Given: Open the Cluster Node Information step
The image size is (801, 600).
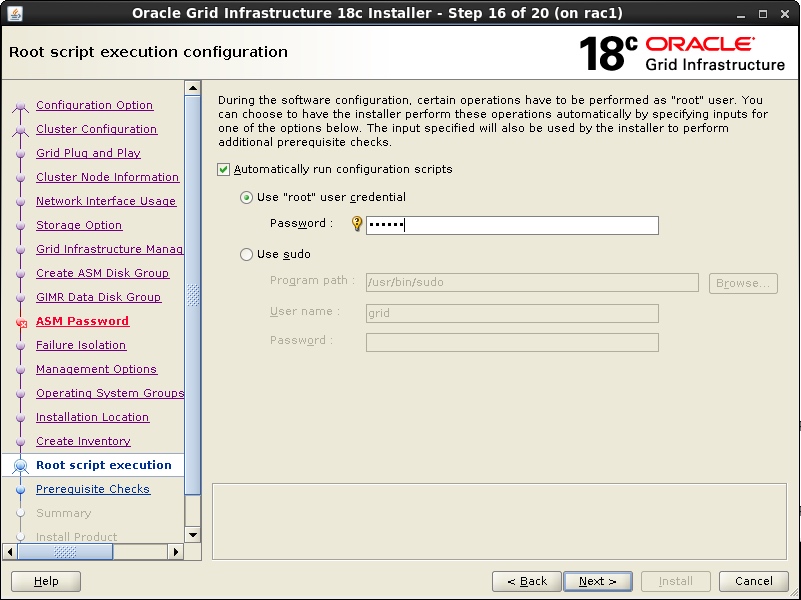Looking at the screenshot, I should tap(105, 177).
